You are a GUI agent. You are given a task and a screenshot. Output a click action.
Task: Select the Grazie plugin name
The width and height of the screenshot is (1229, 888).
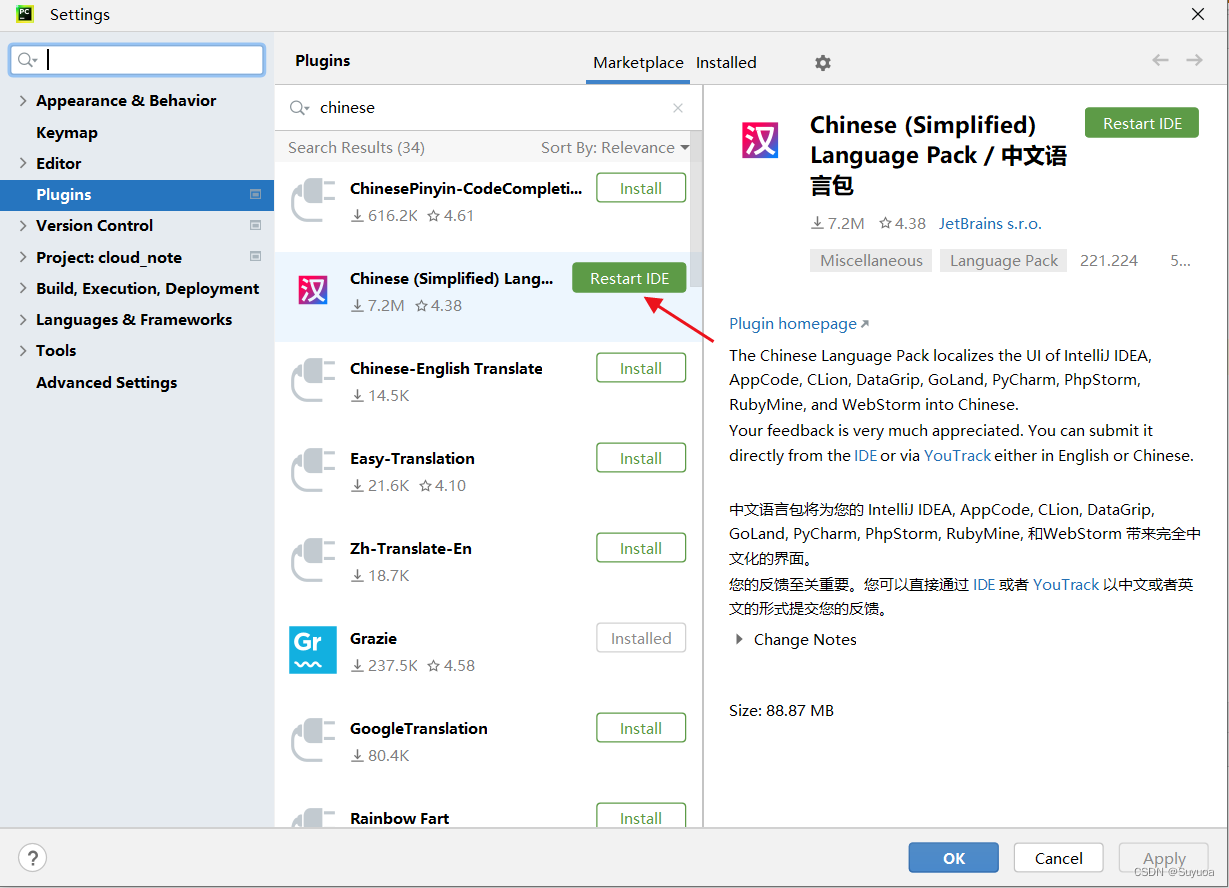373,638
